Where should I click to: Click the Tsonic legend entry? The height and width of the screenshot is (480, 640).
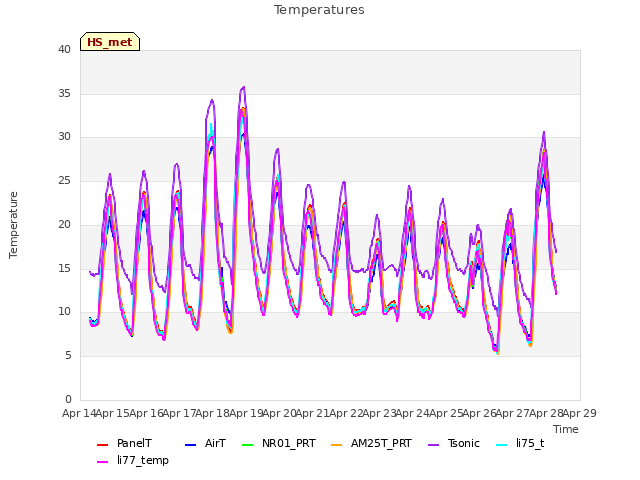453,444
